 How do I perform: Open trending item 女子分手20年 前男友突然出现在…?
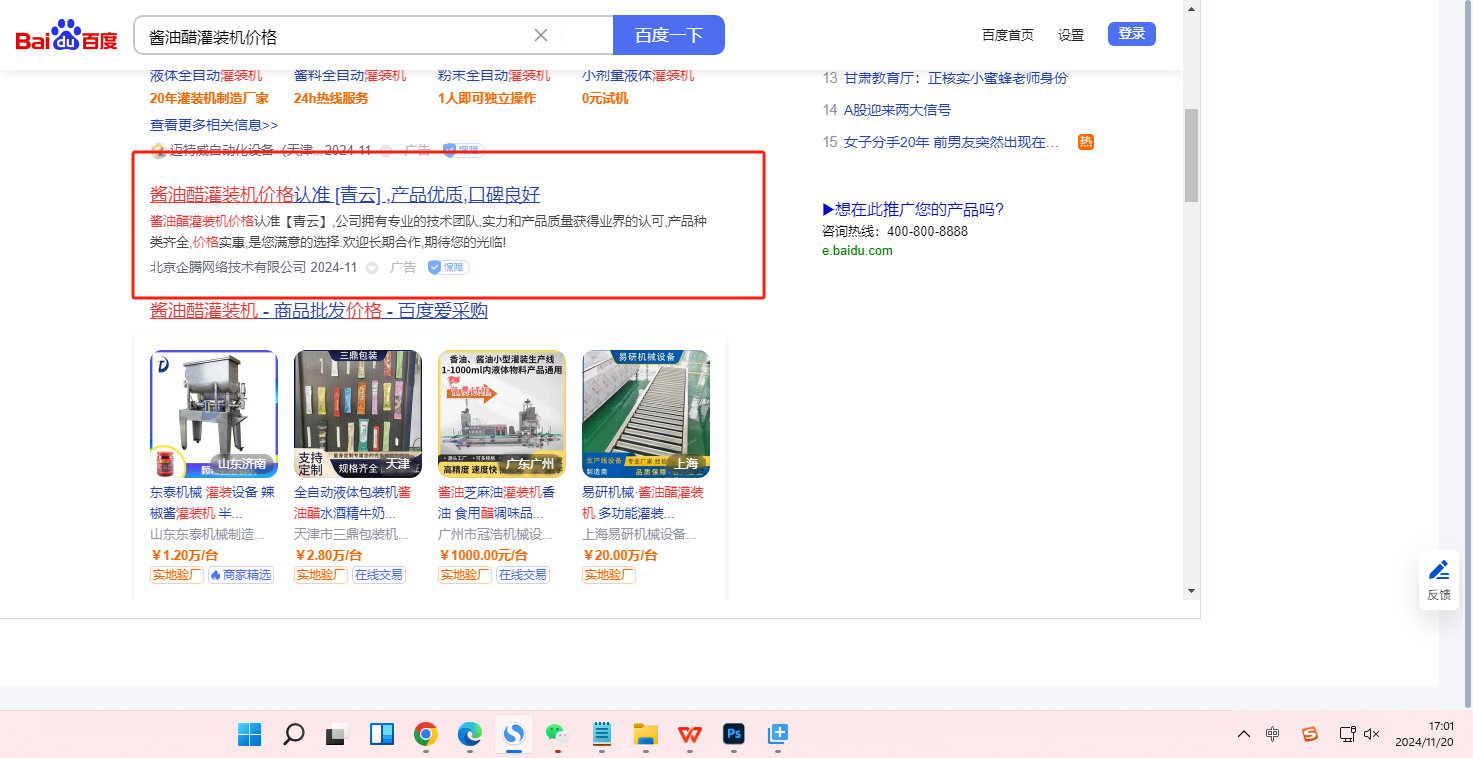coord(951,142)
